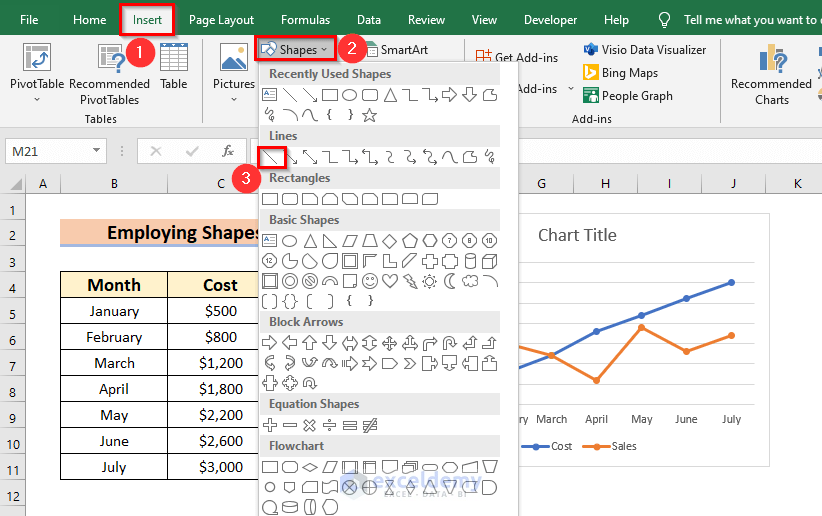Open the Formulas tab
The height and width of the screenshot is (516, 822).
click(x=306, y=20)
